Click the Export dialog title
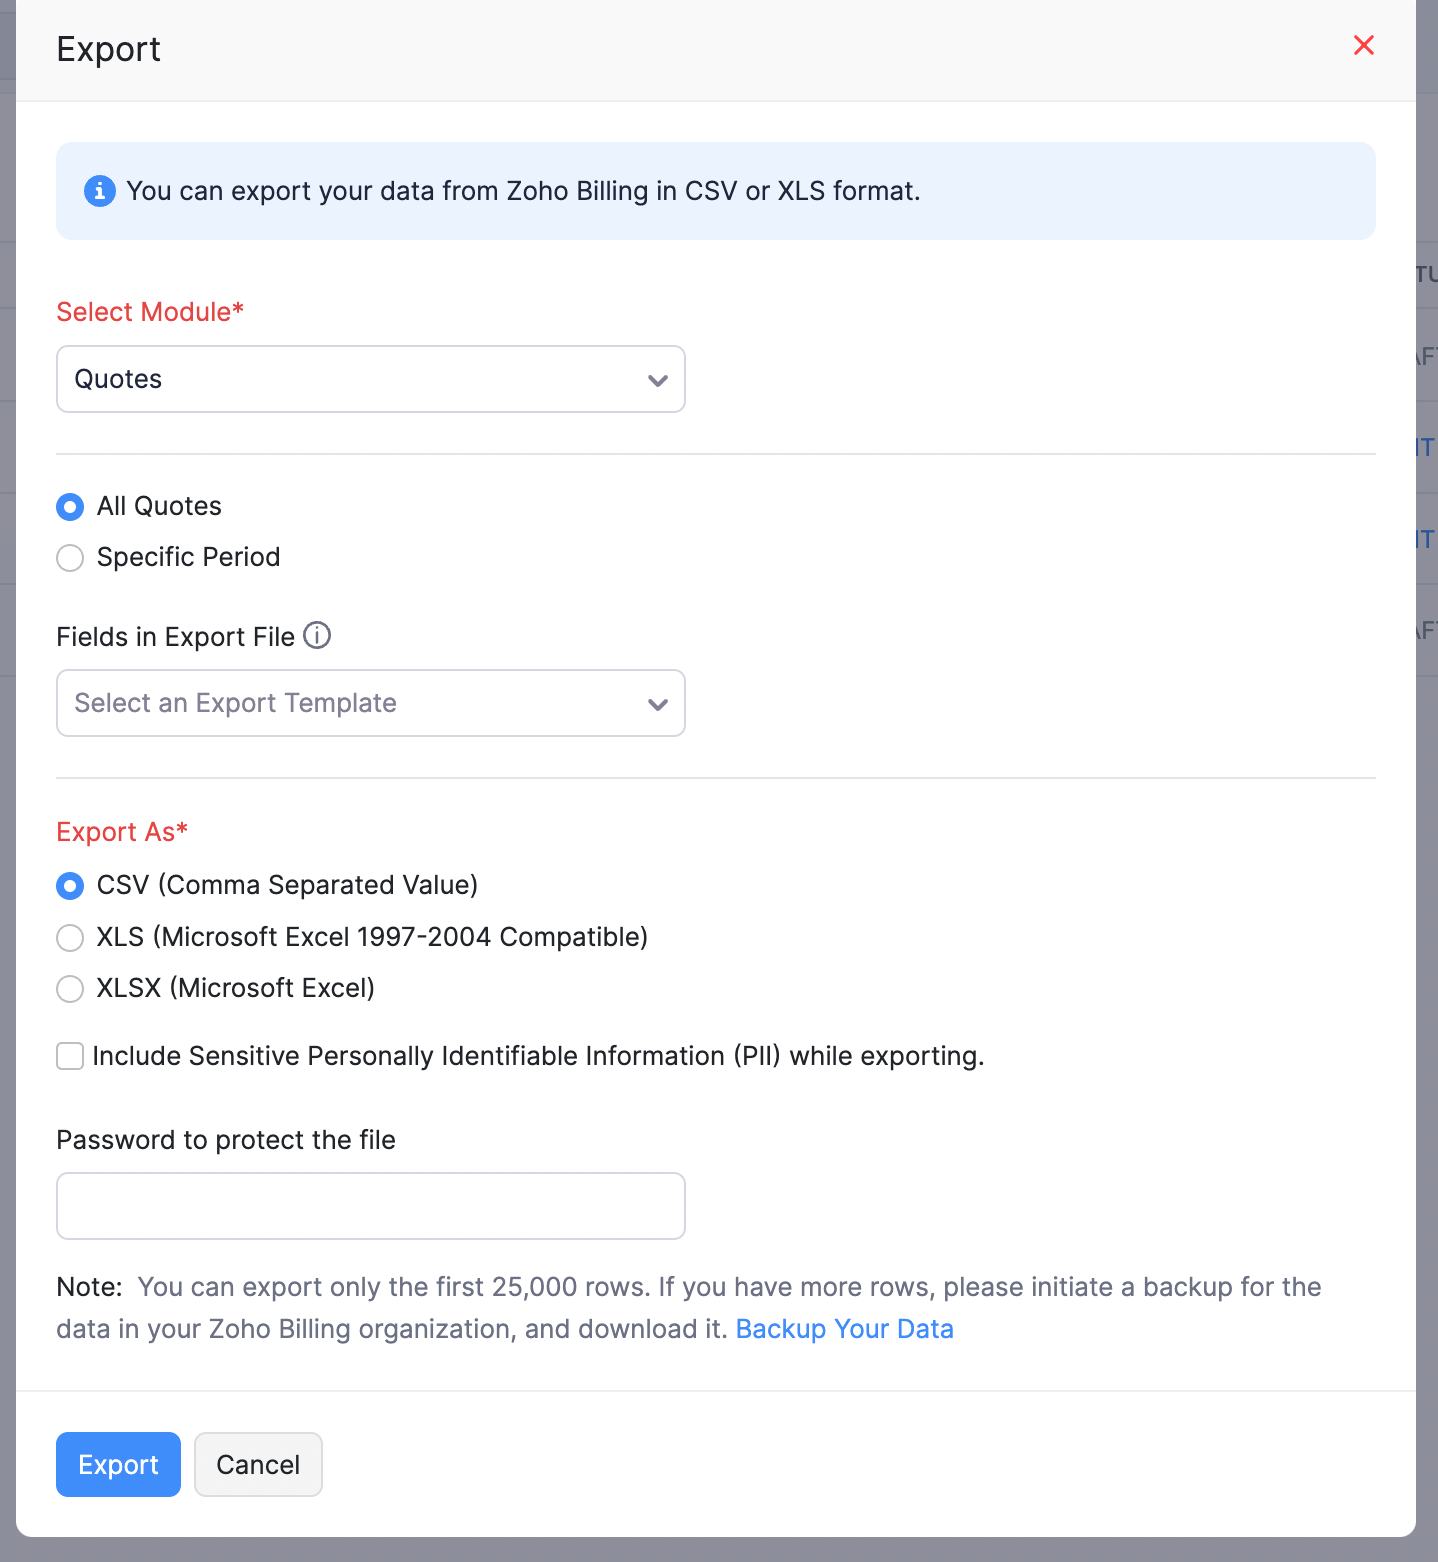This screenshot has width=1438, height=1562. (108, 48)
